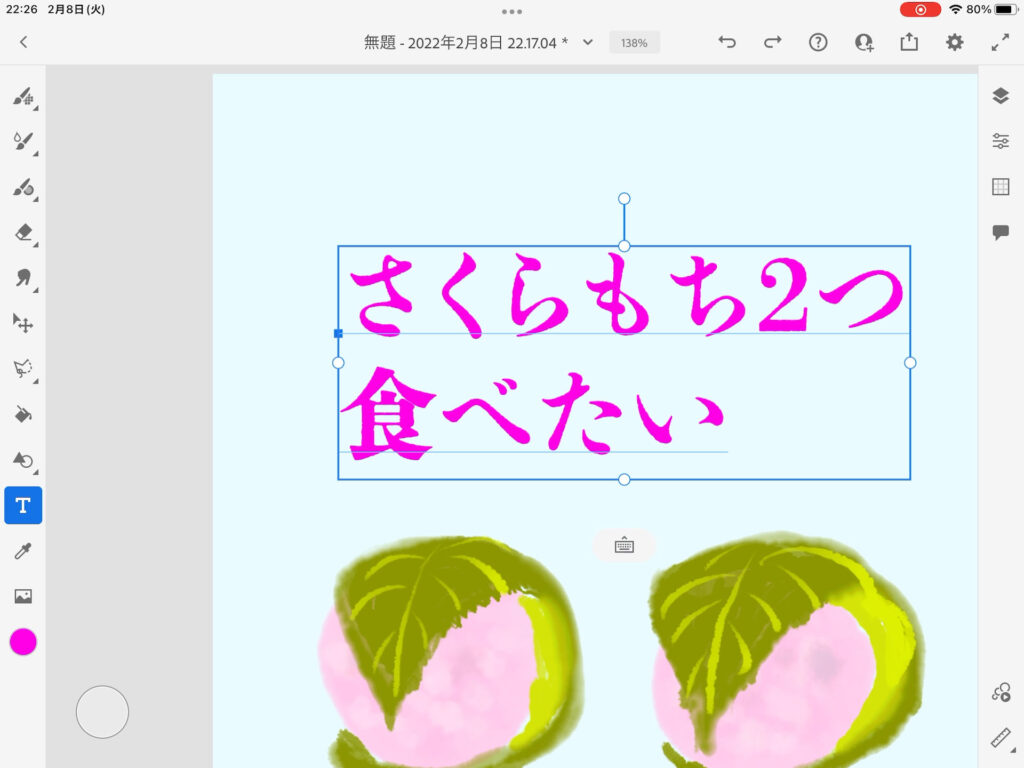
Task: Select the Eyedropper tool
Action: pyautogui.click(x=23, y=551)
